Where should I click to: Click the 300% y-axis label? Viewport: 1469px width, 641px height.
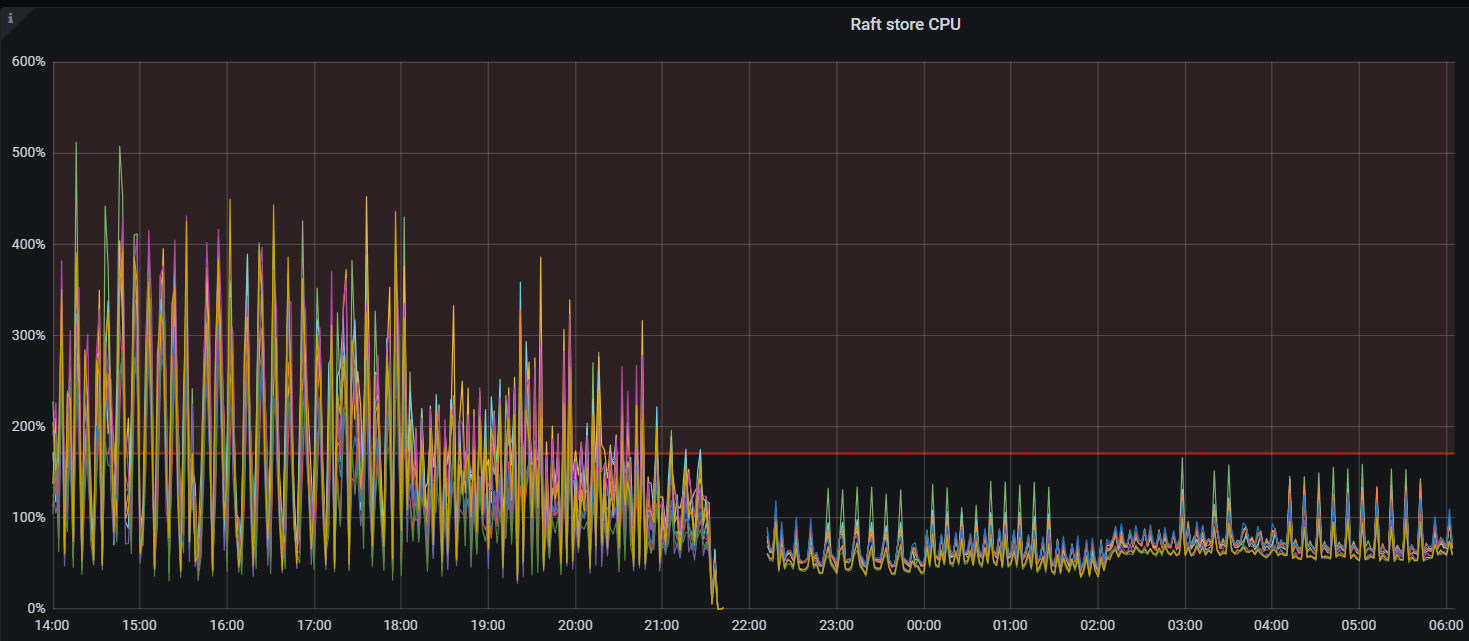(x=28, y=335)
